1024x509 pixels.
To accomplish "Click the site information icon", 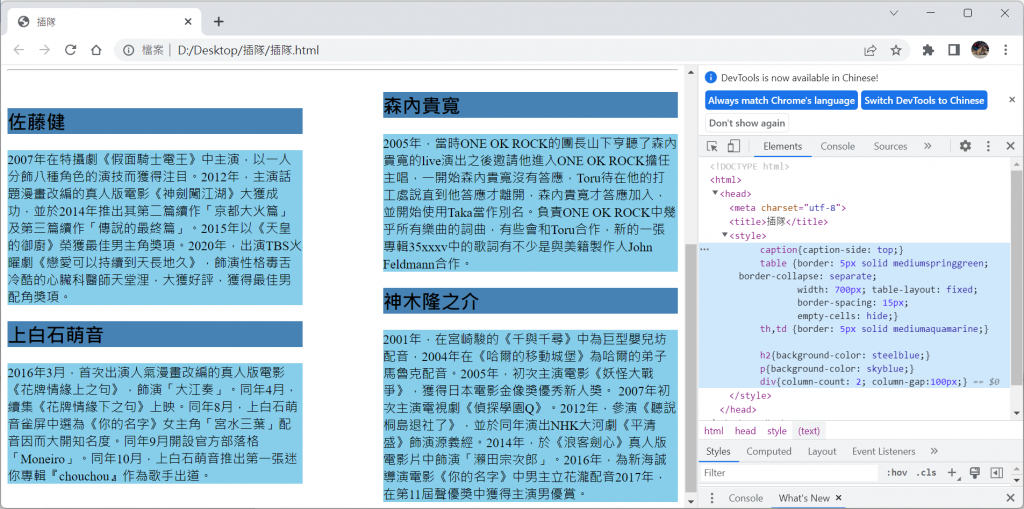I will [129, 50].
